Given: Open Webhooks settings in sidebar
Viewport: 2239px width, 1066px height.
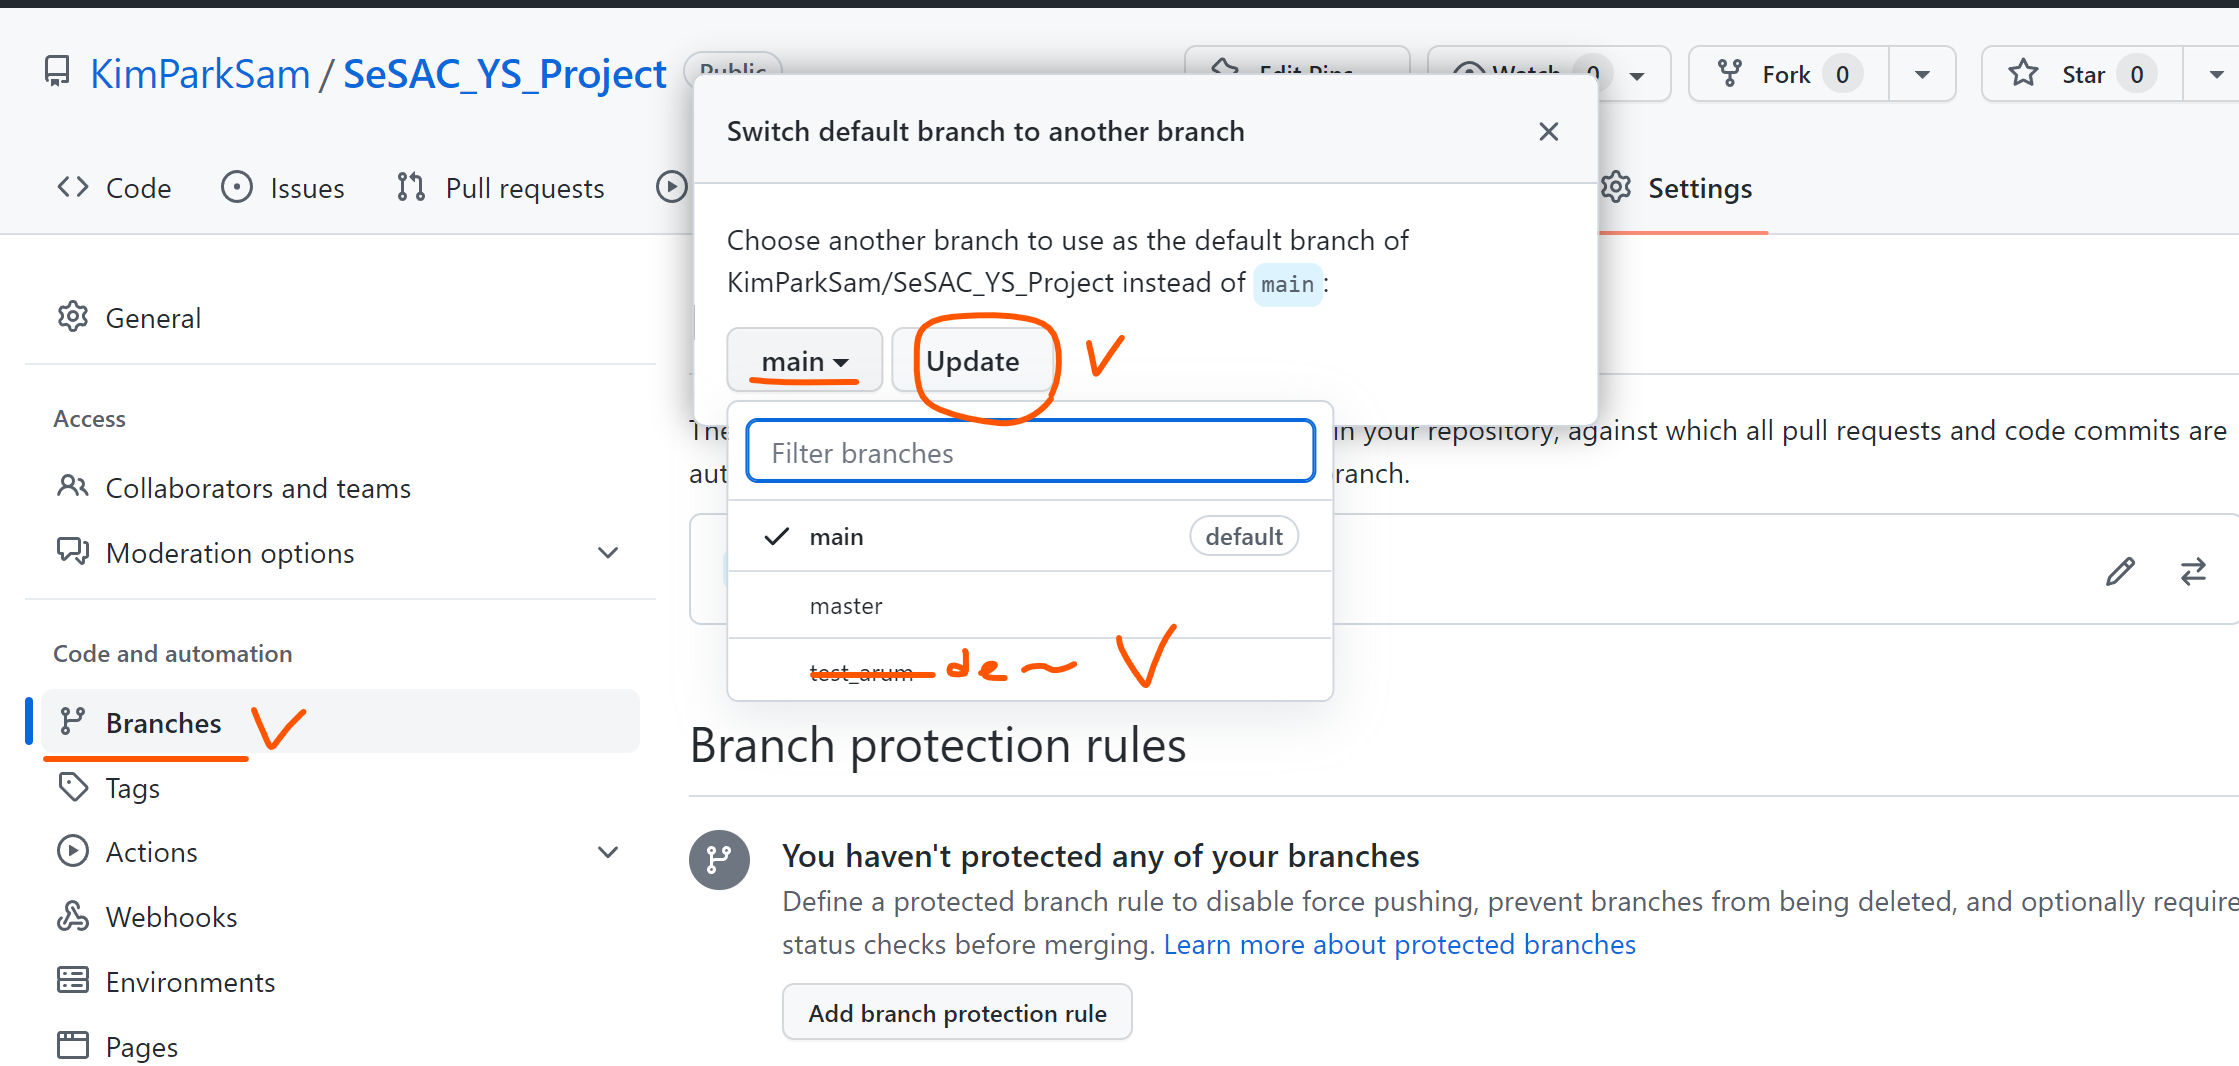Looking at the screenshot, I should (x=340, y=917).
